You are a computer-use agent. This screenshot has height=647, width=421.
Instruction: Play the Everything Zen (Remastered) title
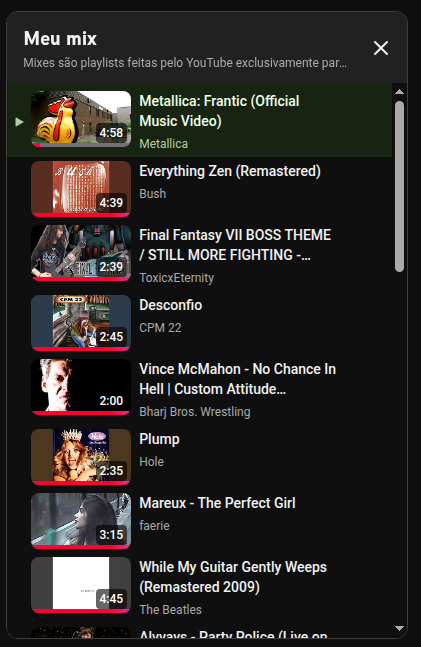click(230, 171)
